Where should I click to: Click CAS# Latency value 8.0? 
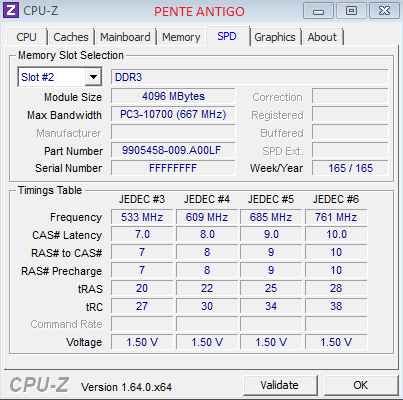pyautogui.click(x=207, y=234)
